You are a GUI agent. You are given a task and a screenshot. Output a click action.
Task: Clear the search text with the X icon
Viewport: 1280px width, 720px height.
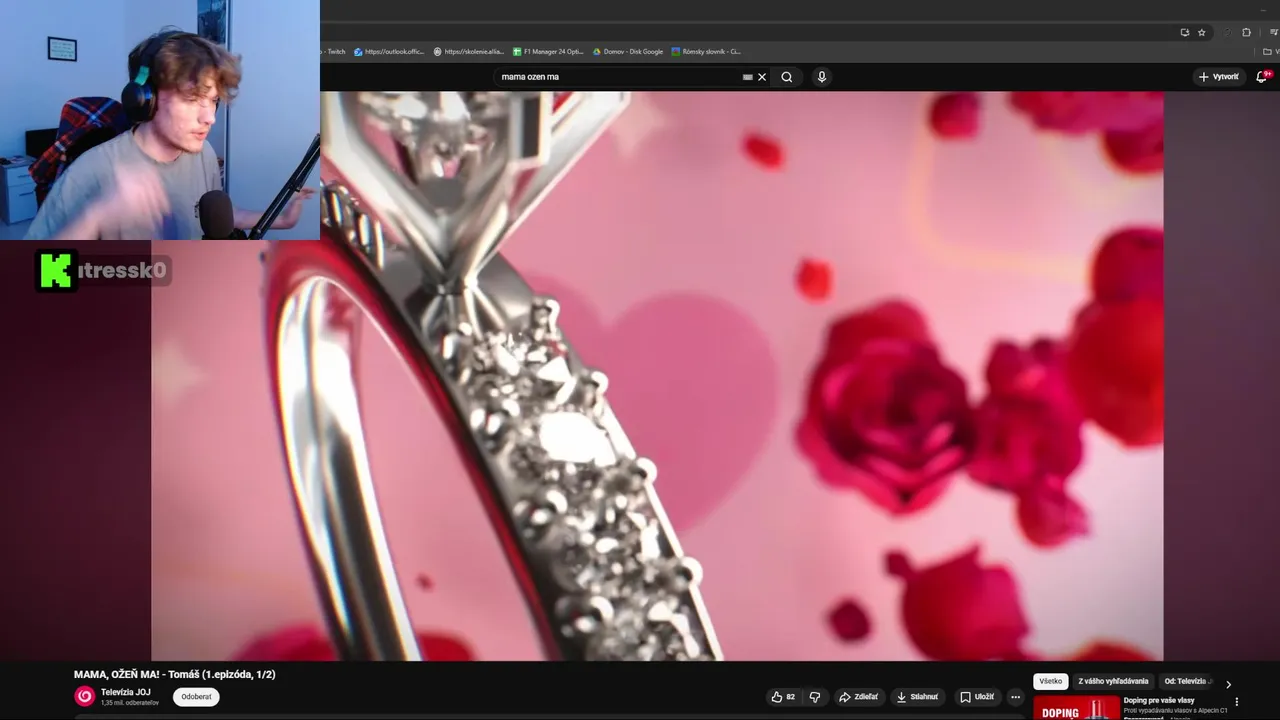(x=762, y=77)
